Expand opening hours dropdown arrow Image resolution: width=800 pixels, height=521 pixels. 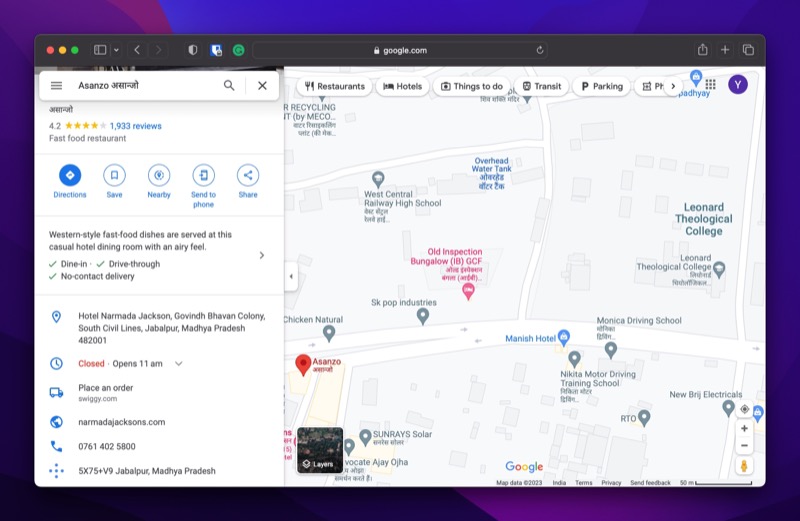click(x=179, y=364)
